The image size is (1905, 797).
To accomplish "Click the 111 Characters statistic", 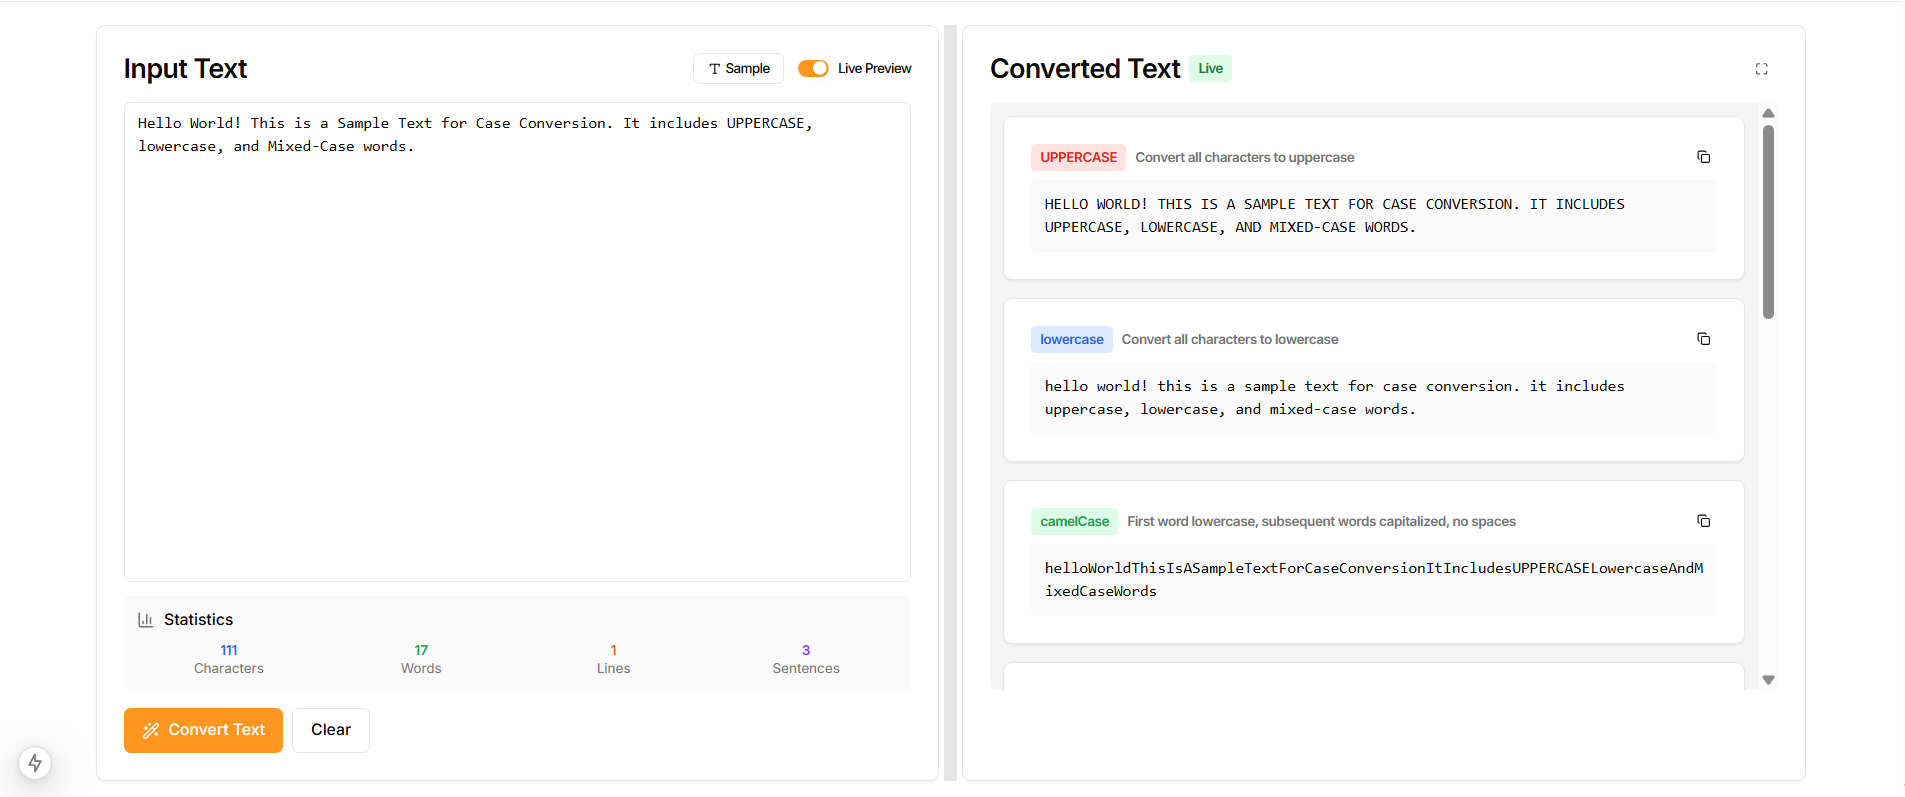I will 229,659.
